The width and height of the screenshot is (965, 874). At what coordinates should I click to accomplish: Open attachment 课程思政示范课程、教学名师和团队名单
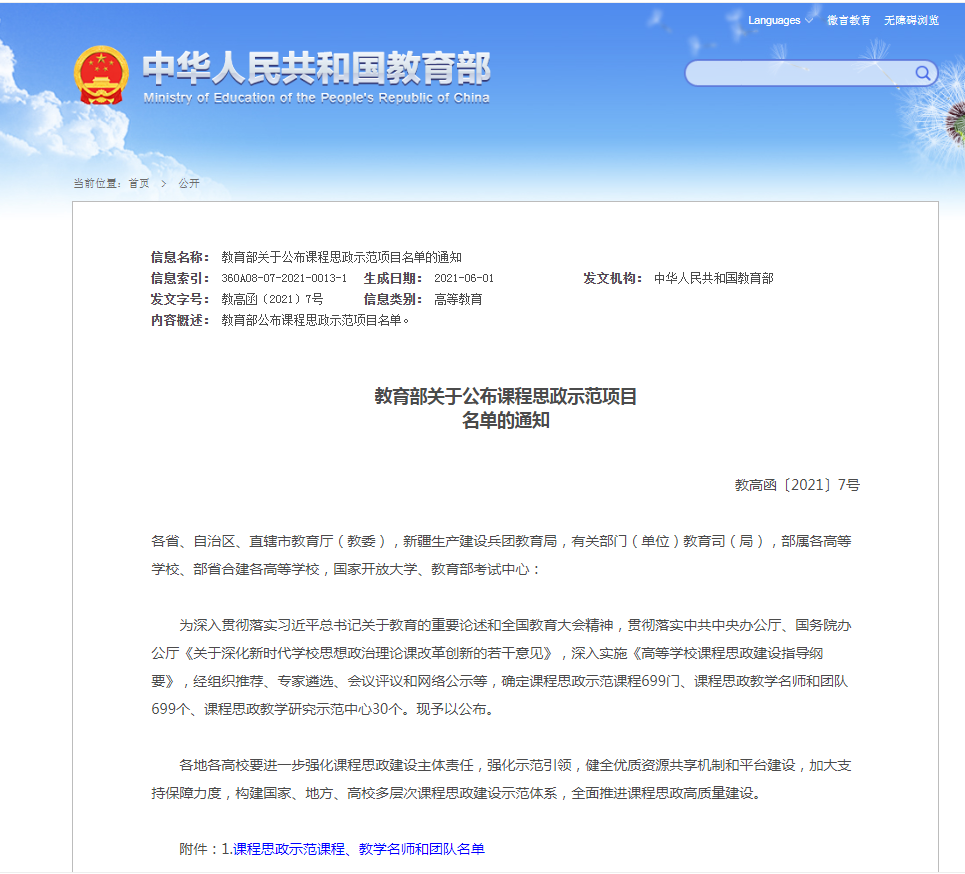(359, 849)
